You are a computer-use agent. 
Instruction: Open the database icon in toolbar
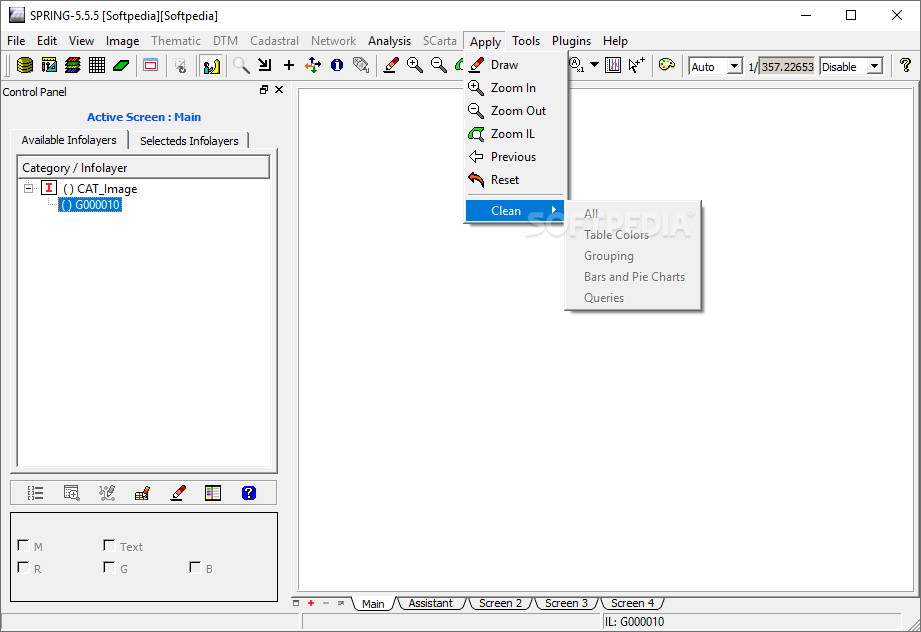click(25, 65)
